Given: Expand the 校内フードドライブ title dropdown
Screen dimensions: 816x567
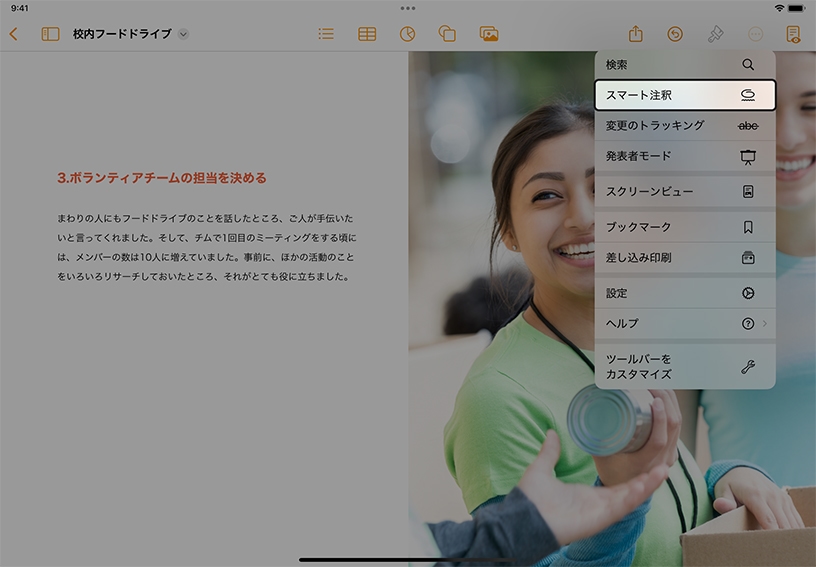Looking at the screenshot, I should coord(183,34).
